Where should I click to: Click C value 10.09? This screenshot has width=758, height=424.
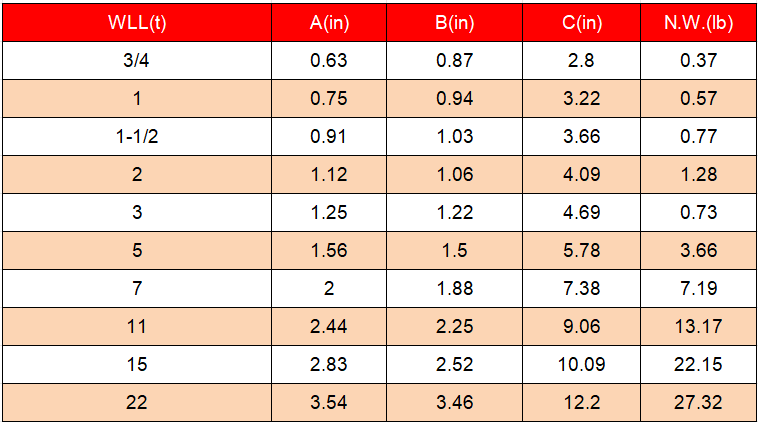[581, 365]
